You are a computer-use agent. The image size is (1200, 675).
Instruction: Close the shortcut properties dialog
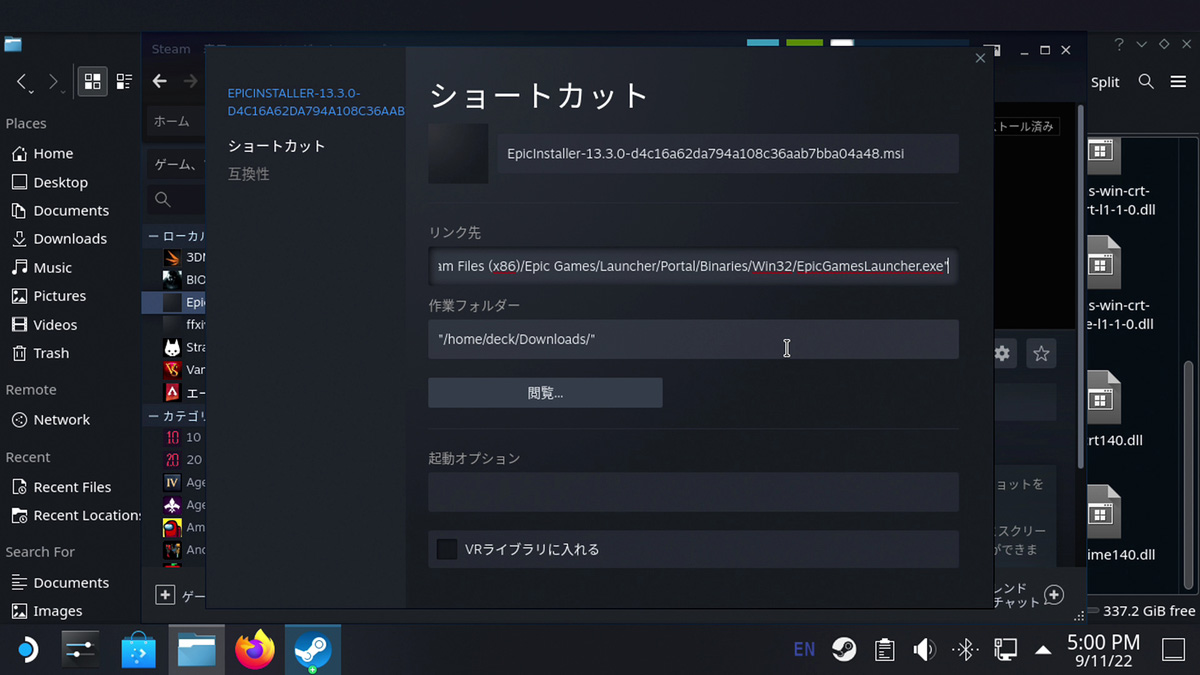click(x=980, y=58)
